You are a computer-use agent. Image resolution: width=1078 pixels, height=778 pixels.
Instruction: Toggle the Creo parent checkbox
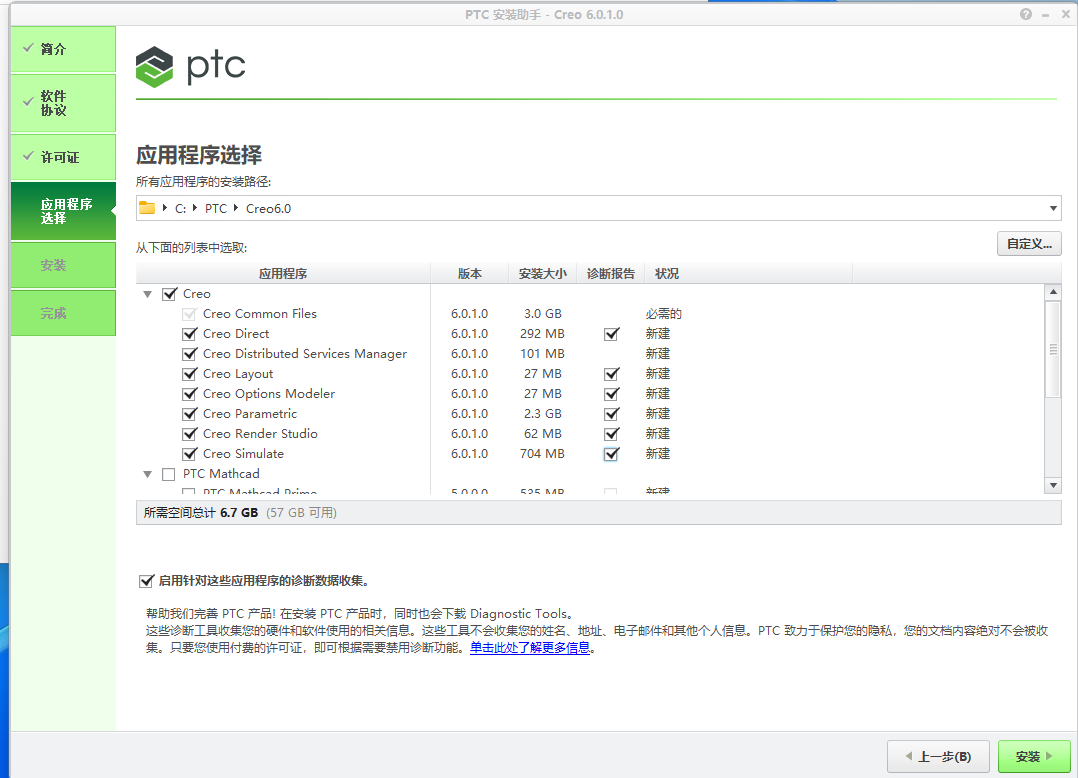point(169,294)
